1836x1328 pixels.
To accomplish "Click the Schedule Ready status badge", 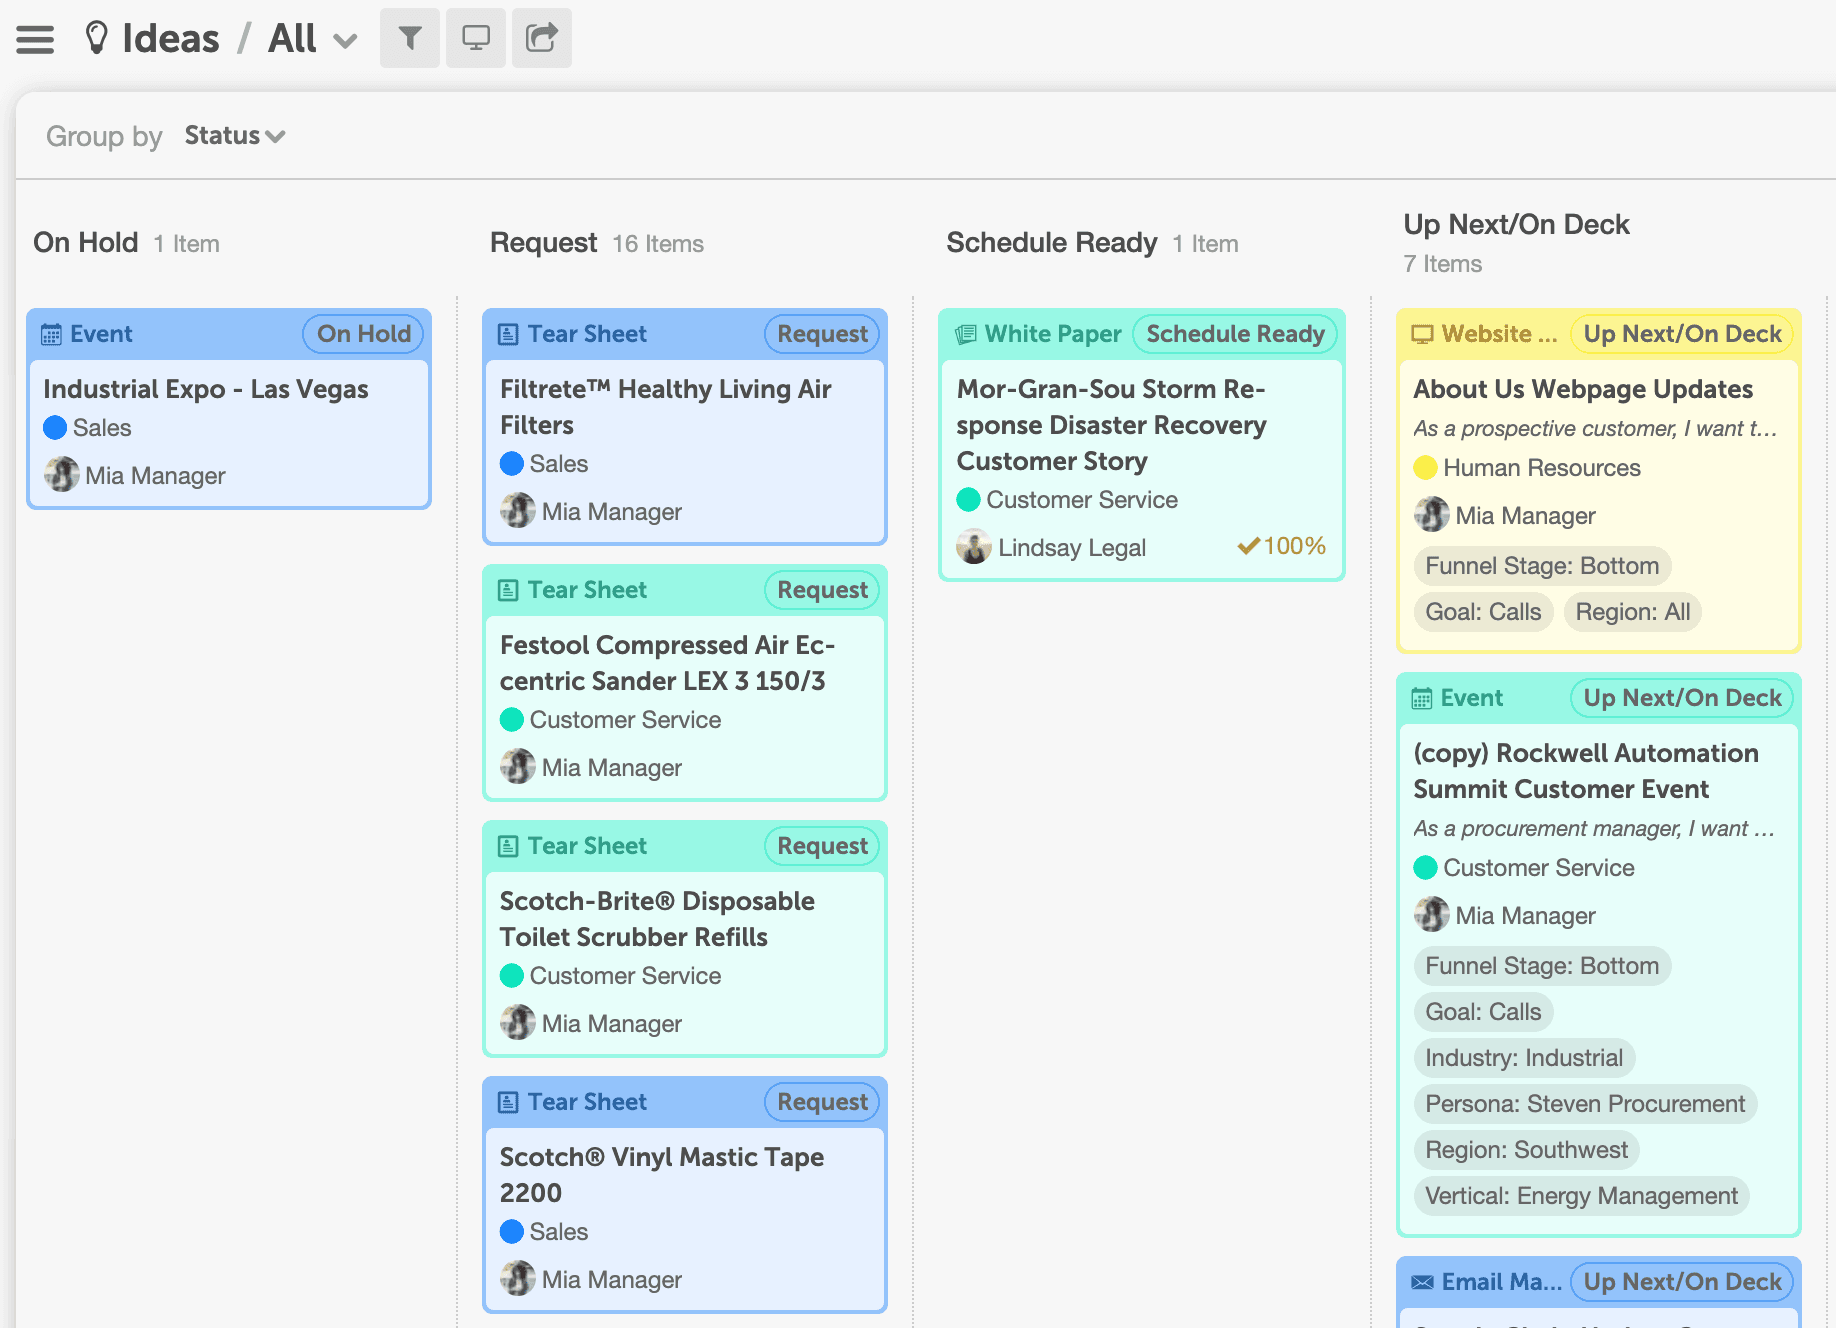I will pyautogui.click(x=1235, y=334).
